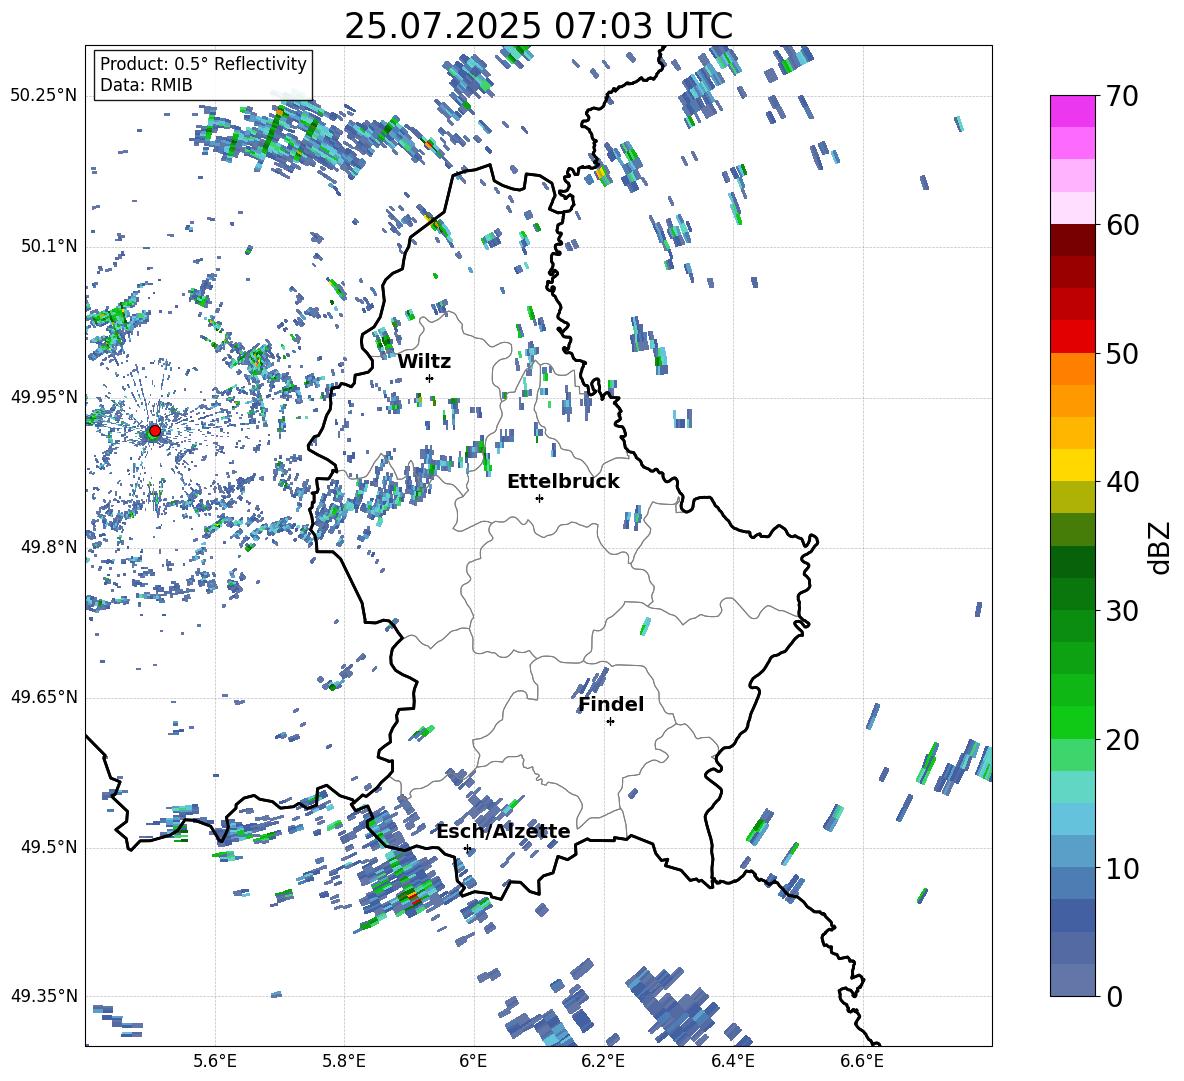Click the colorbar label 50

tap(1123, 353)
